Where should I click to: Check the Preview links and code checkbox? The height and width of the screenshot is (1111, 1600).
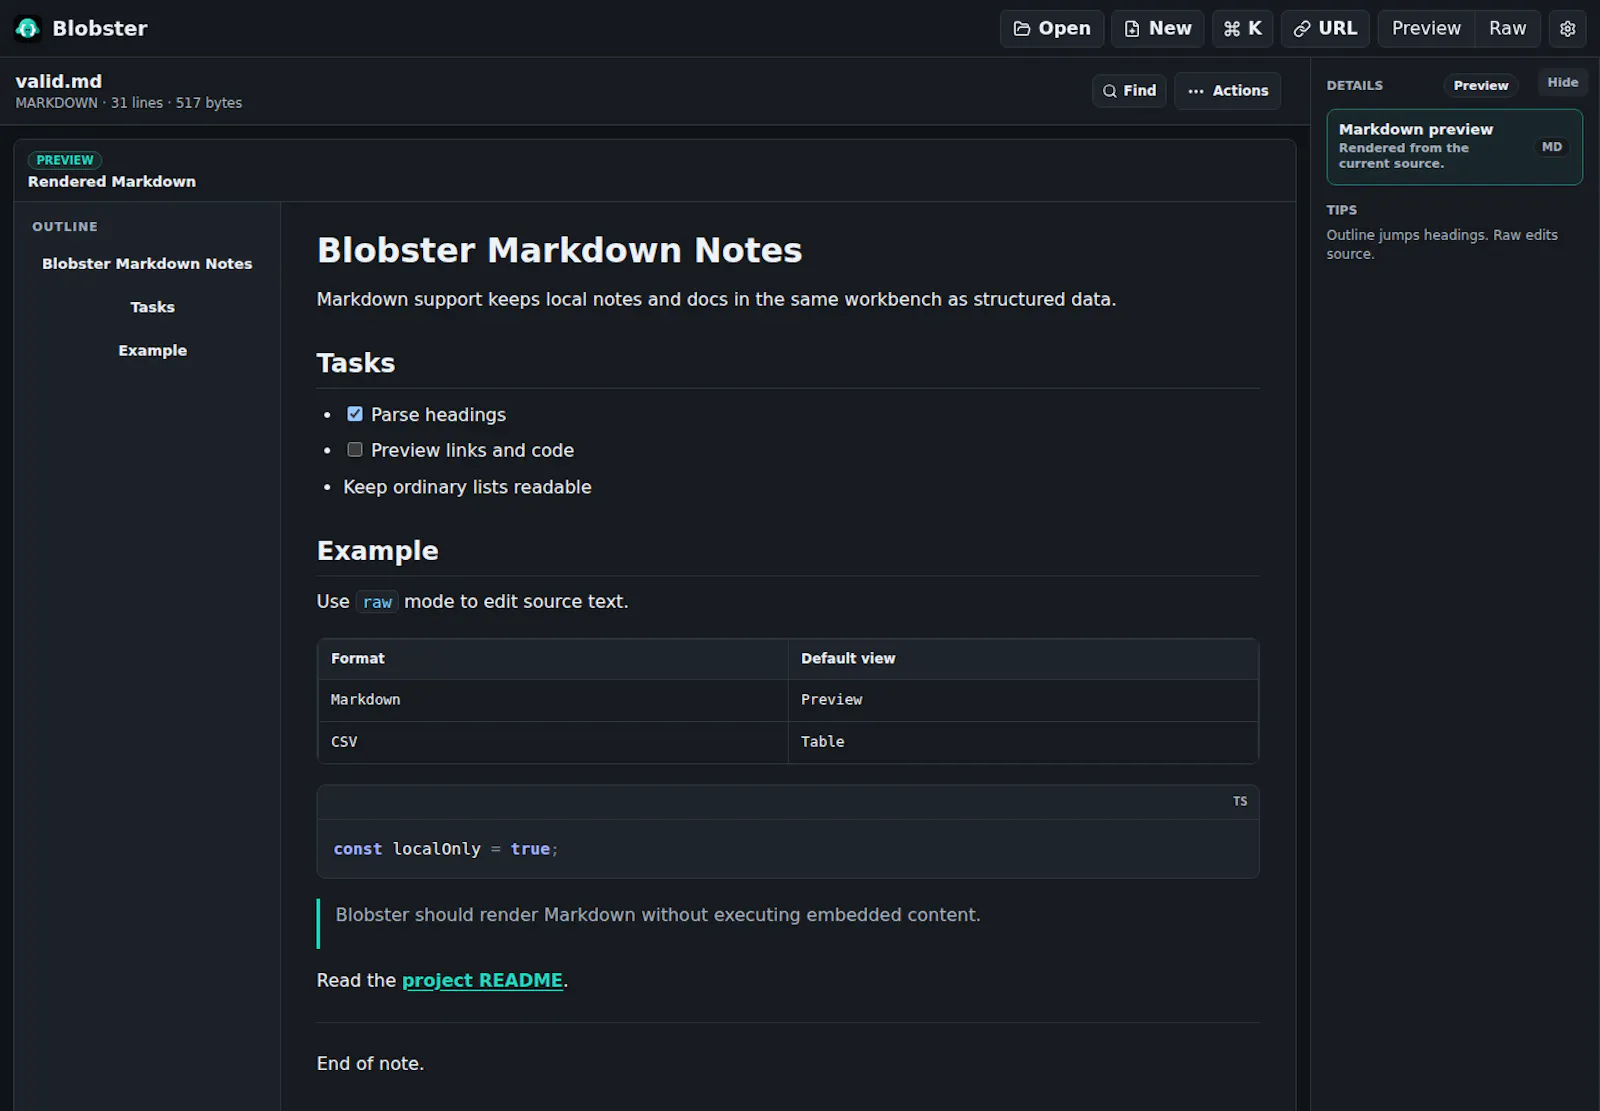tap(355, 449)
